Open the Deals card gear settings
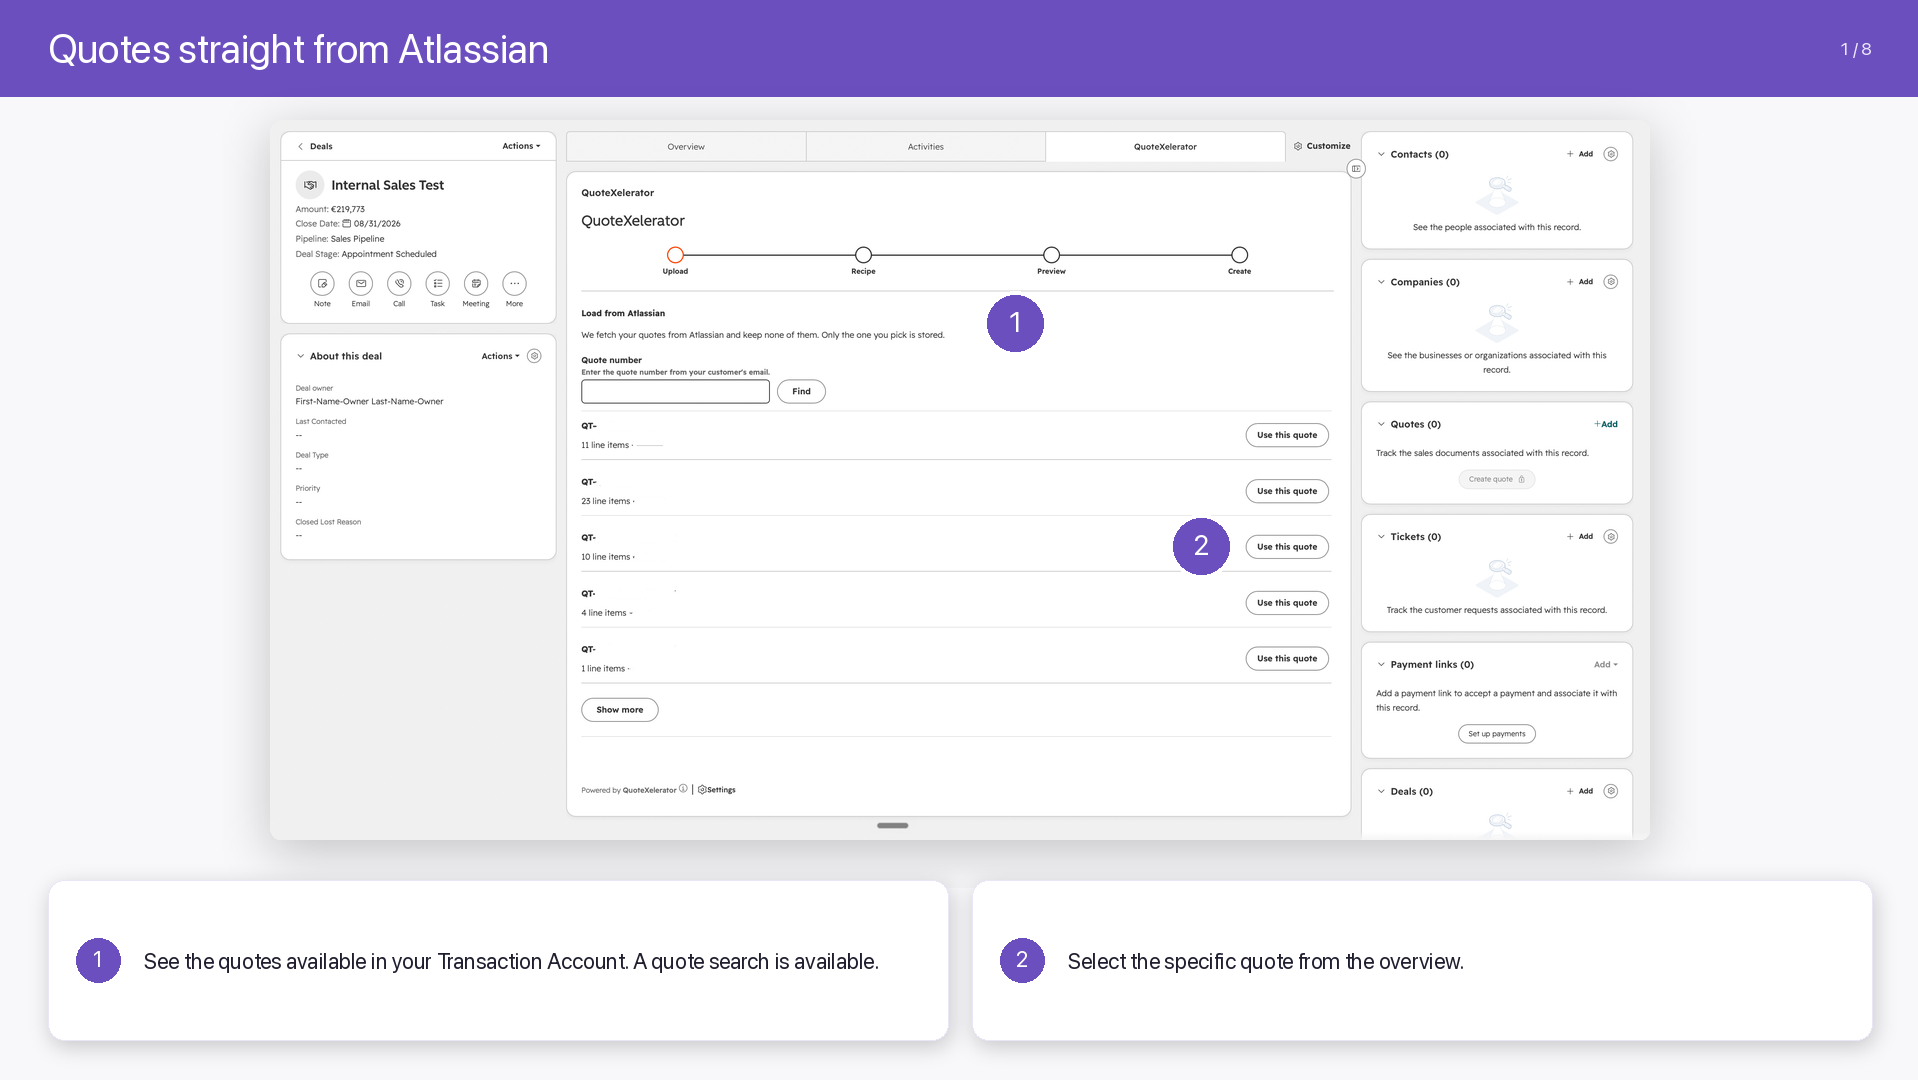This screenshot has width=1918, height=1080. pyautogui.click(x=1610, y=791)
